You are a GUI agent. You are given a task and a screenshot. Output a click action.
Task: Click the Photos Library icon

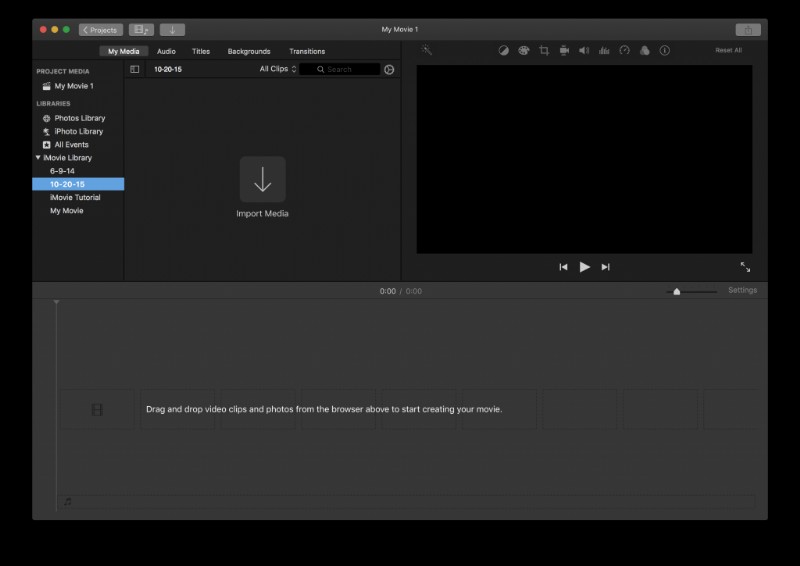click(46, 118)
